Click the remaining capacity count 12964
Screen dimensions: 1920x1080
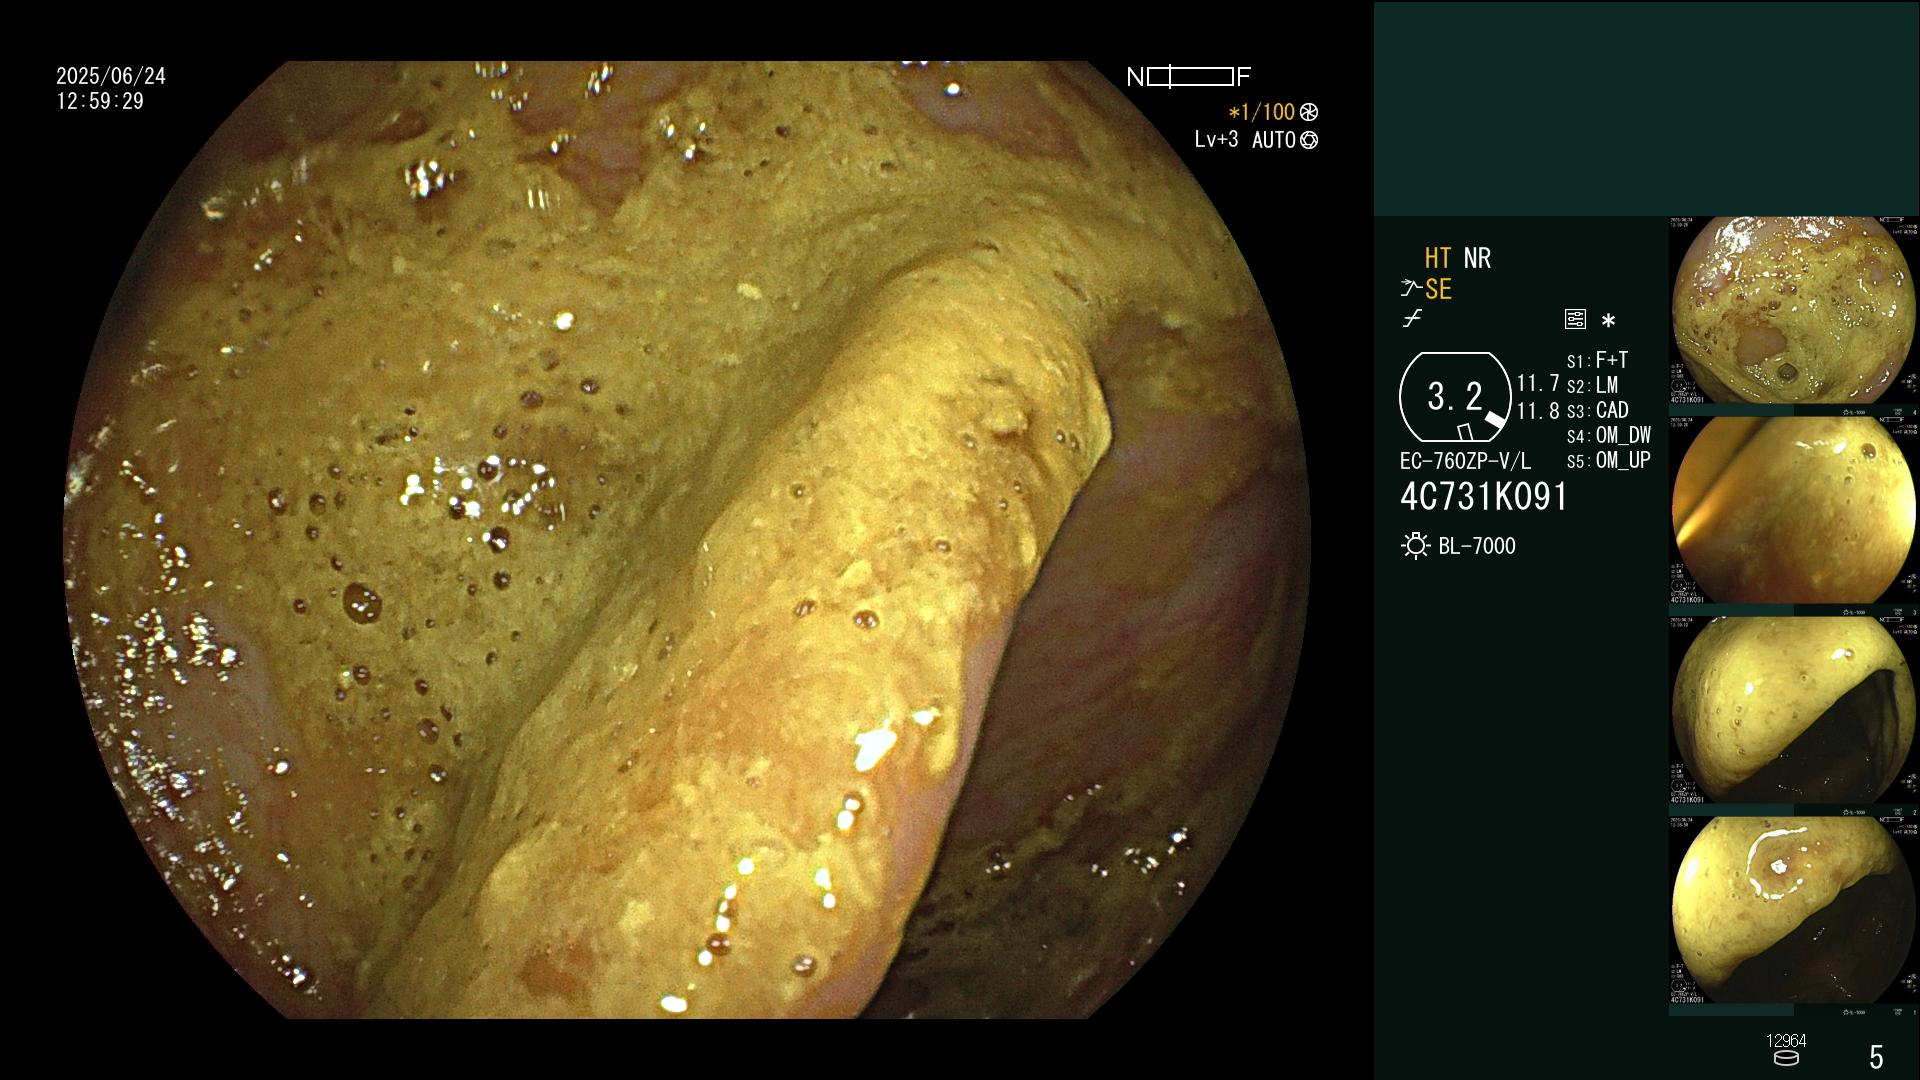click(1786, 1041)
